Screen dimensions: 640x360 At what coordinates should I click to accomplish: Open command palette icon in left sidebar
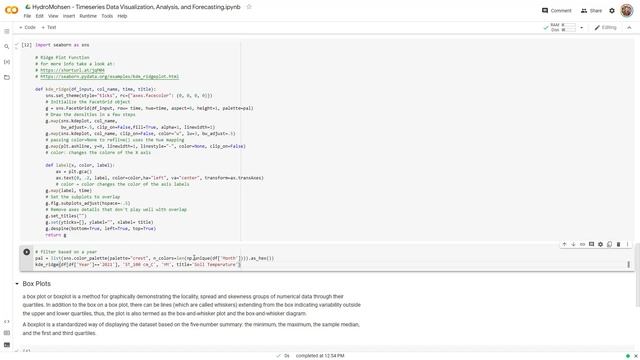[x=7, y=333]
